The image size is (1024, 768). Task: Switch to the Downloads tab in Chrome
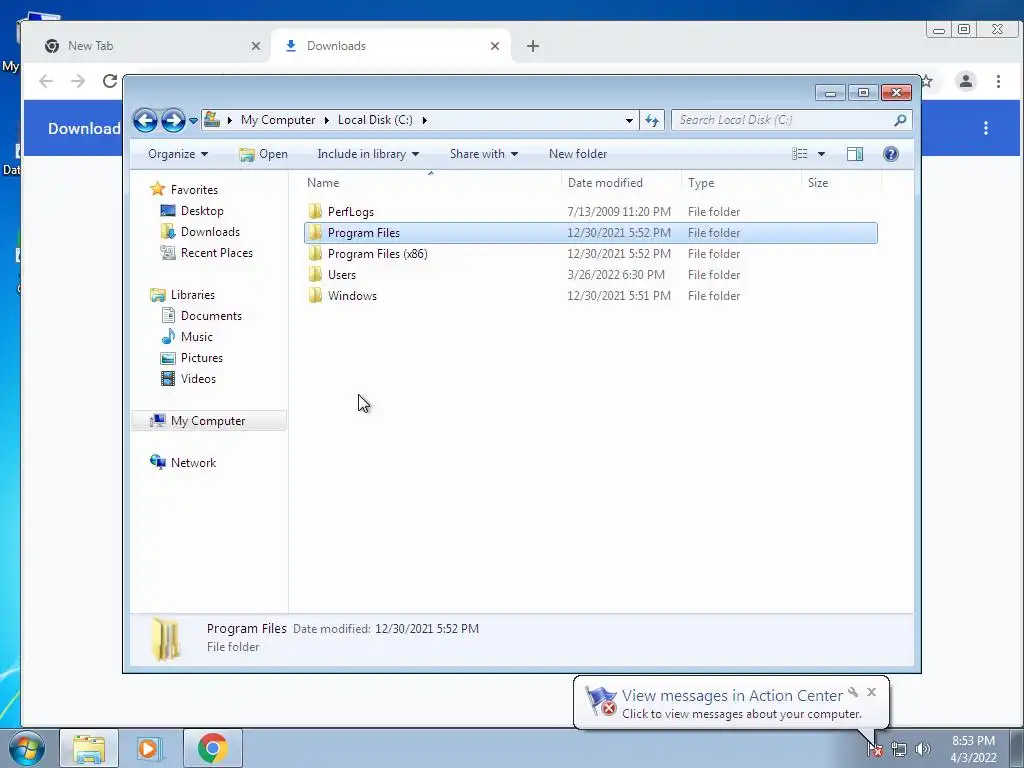tap(390, 46)
